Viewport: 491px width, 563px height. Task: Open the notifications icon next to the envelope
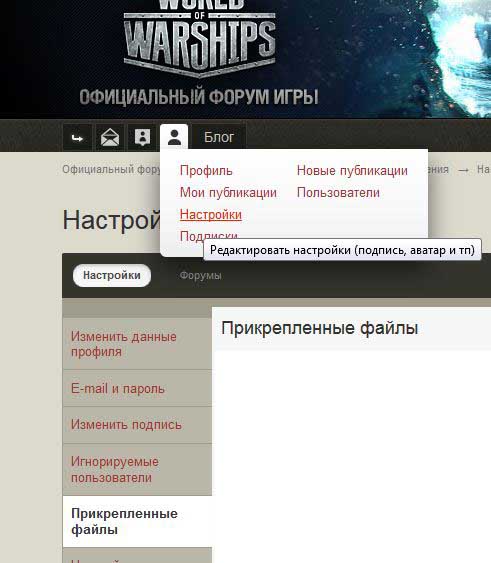(142, 138)
